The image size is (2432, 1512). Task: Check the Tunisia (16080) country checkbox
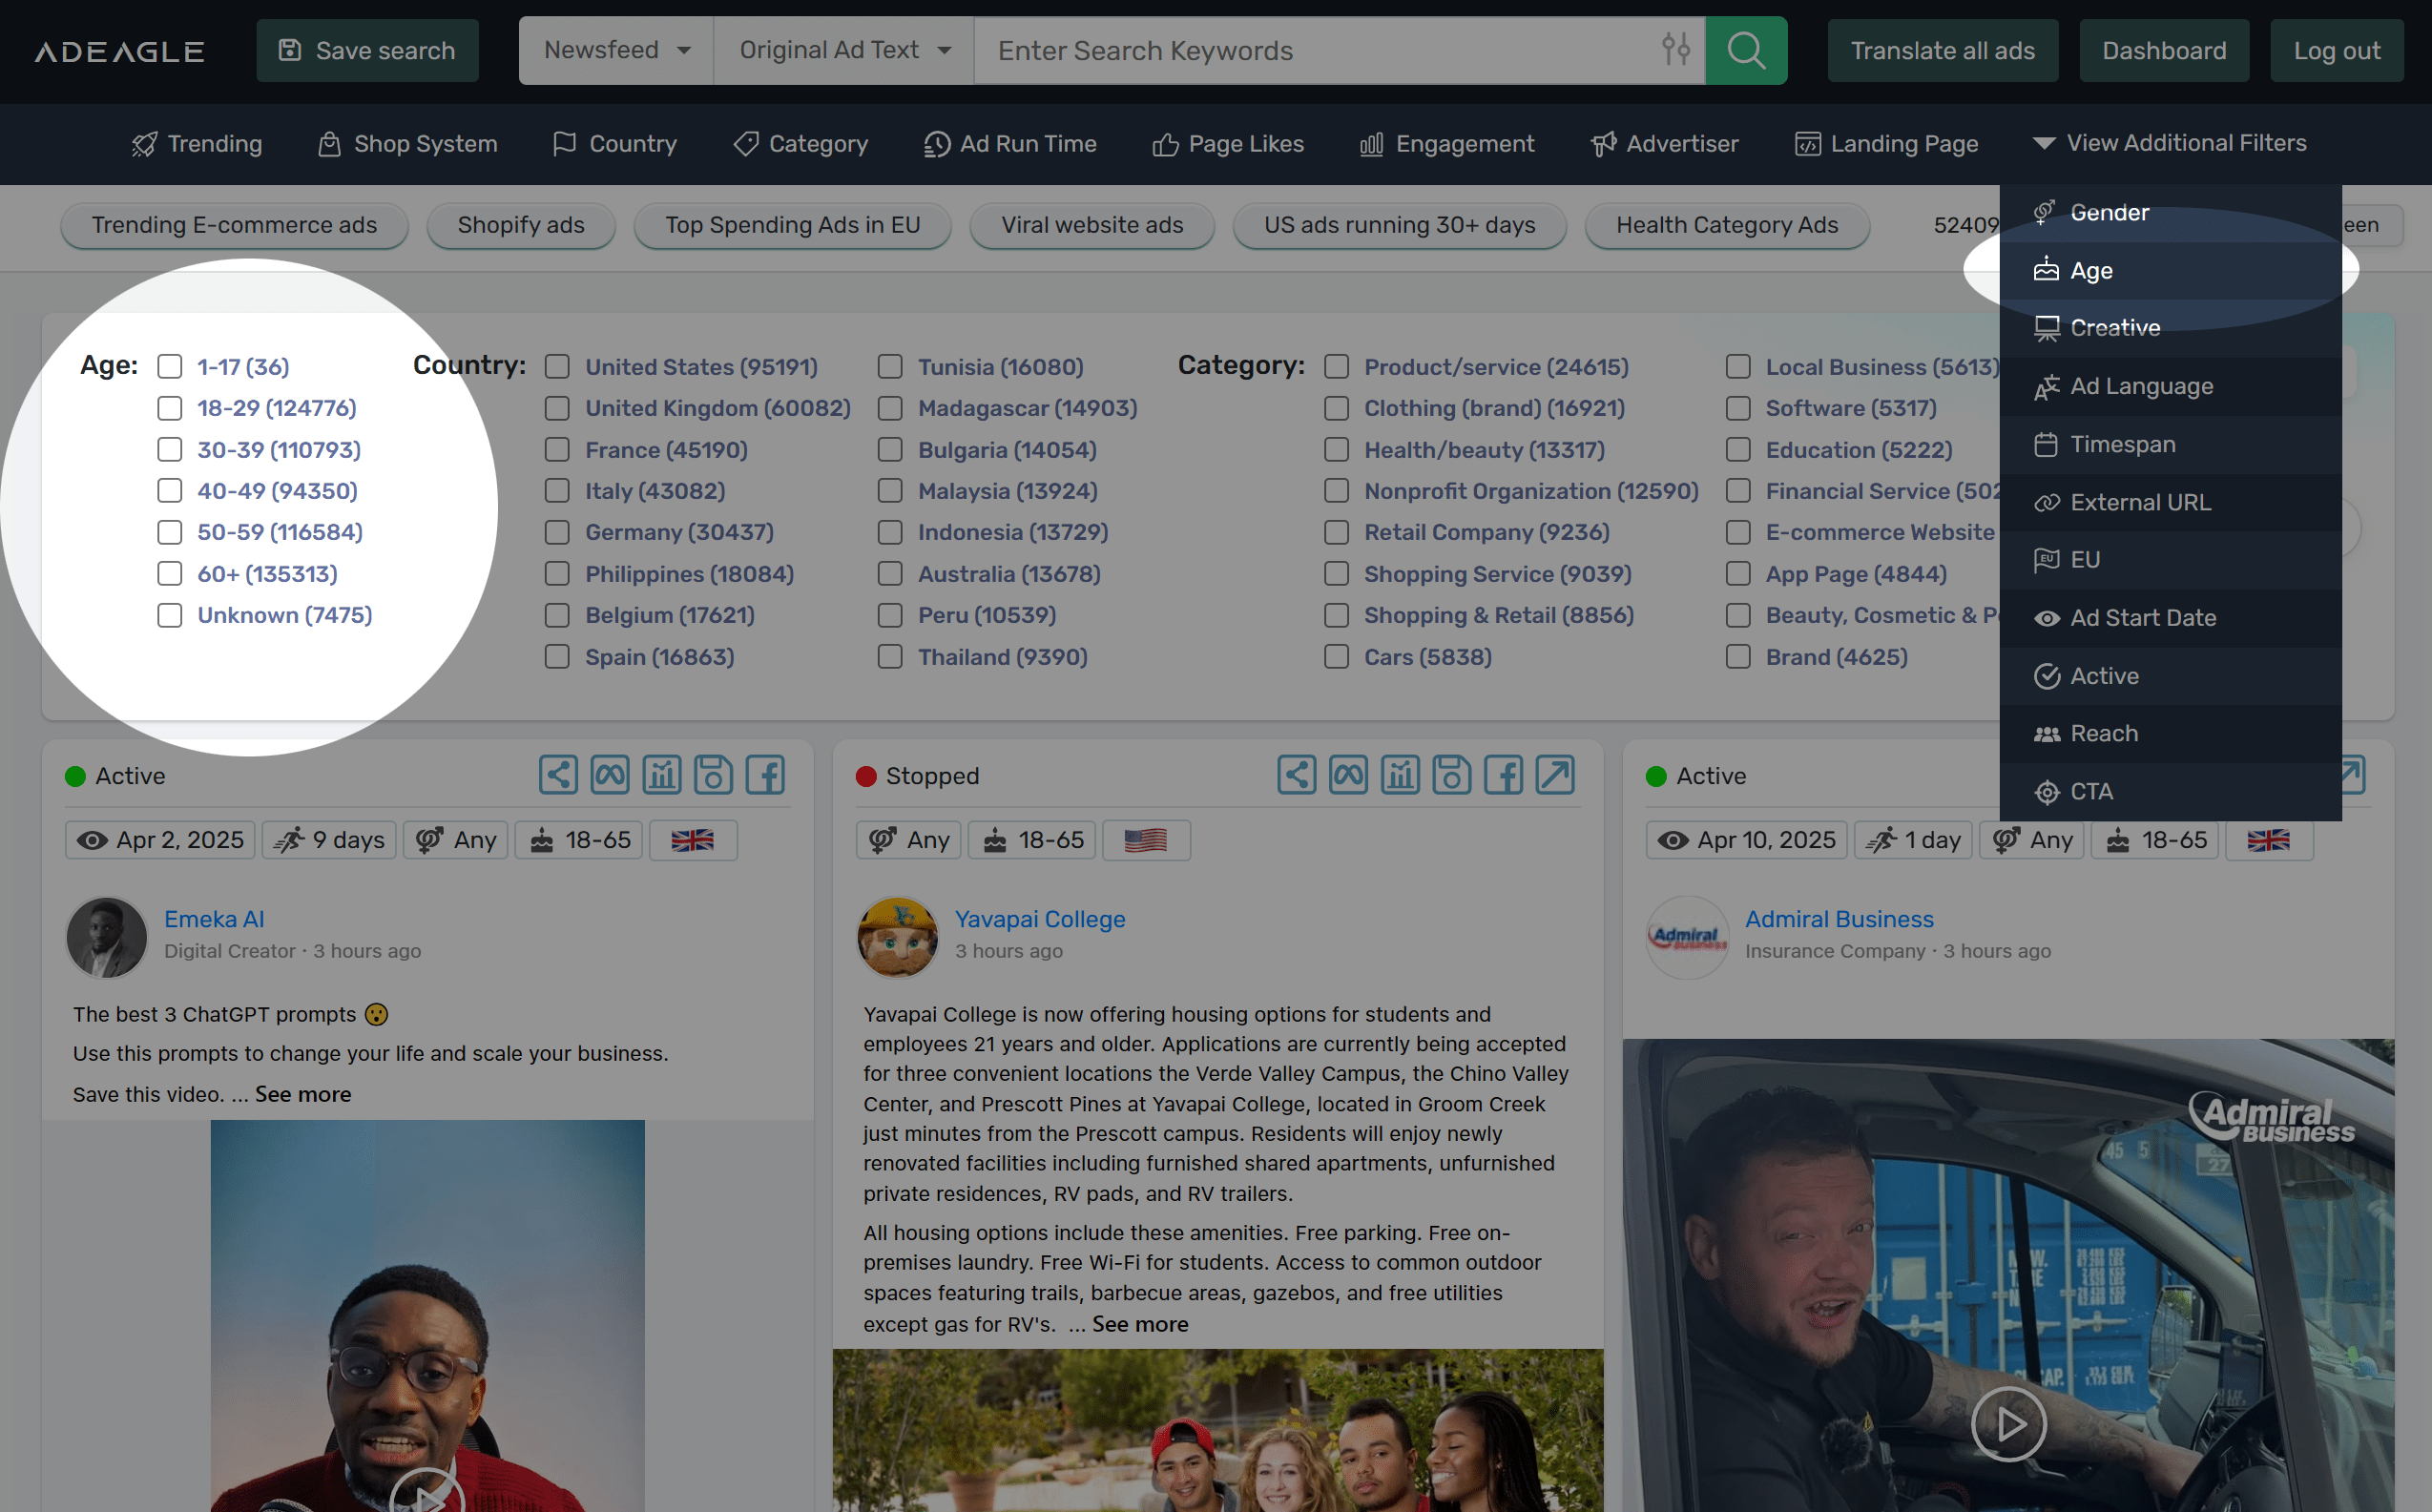coord(890,367)
